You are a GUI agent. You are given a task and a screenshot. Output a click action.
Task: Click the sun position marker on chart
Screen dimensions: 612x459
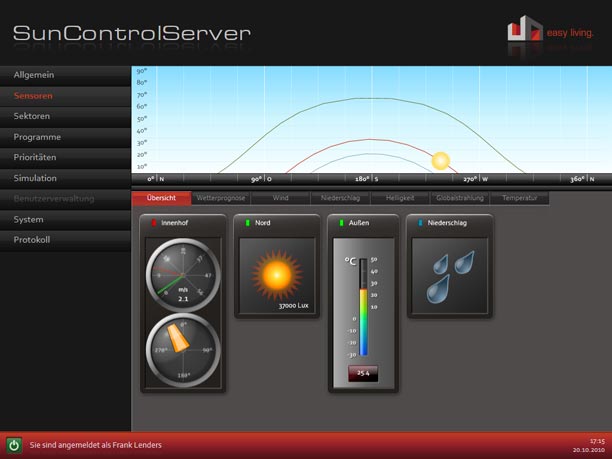pos(441,160)
